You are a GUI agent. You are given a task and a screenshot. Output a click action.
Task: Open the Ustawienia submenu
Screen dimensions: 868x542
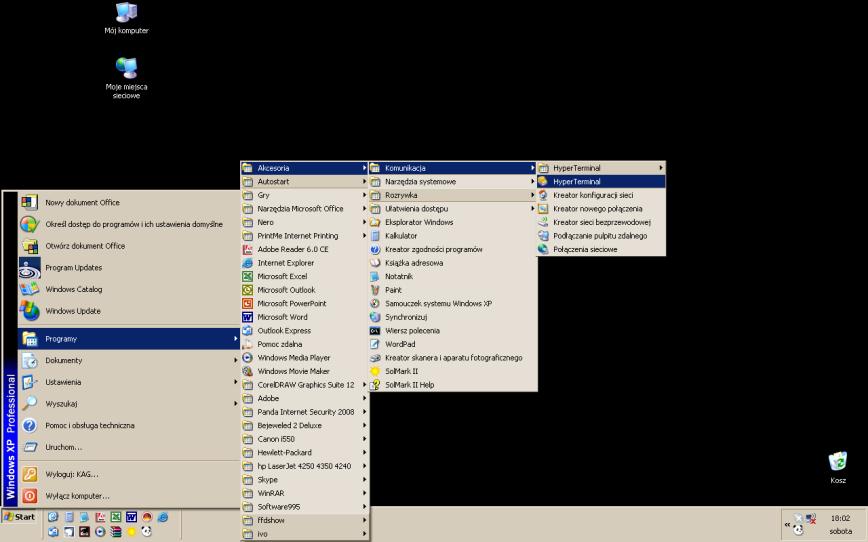[129, 382]
